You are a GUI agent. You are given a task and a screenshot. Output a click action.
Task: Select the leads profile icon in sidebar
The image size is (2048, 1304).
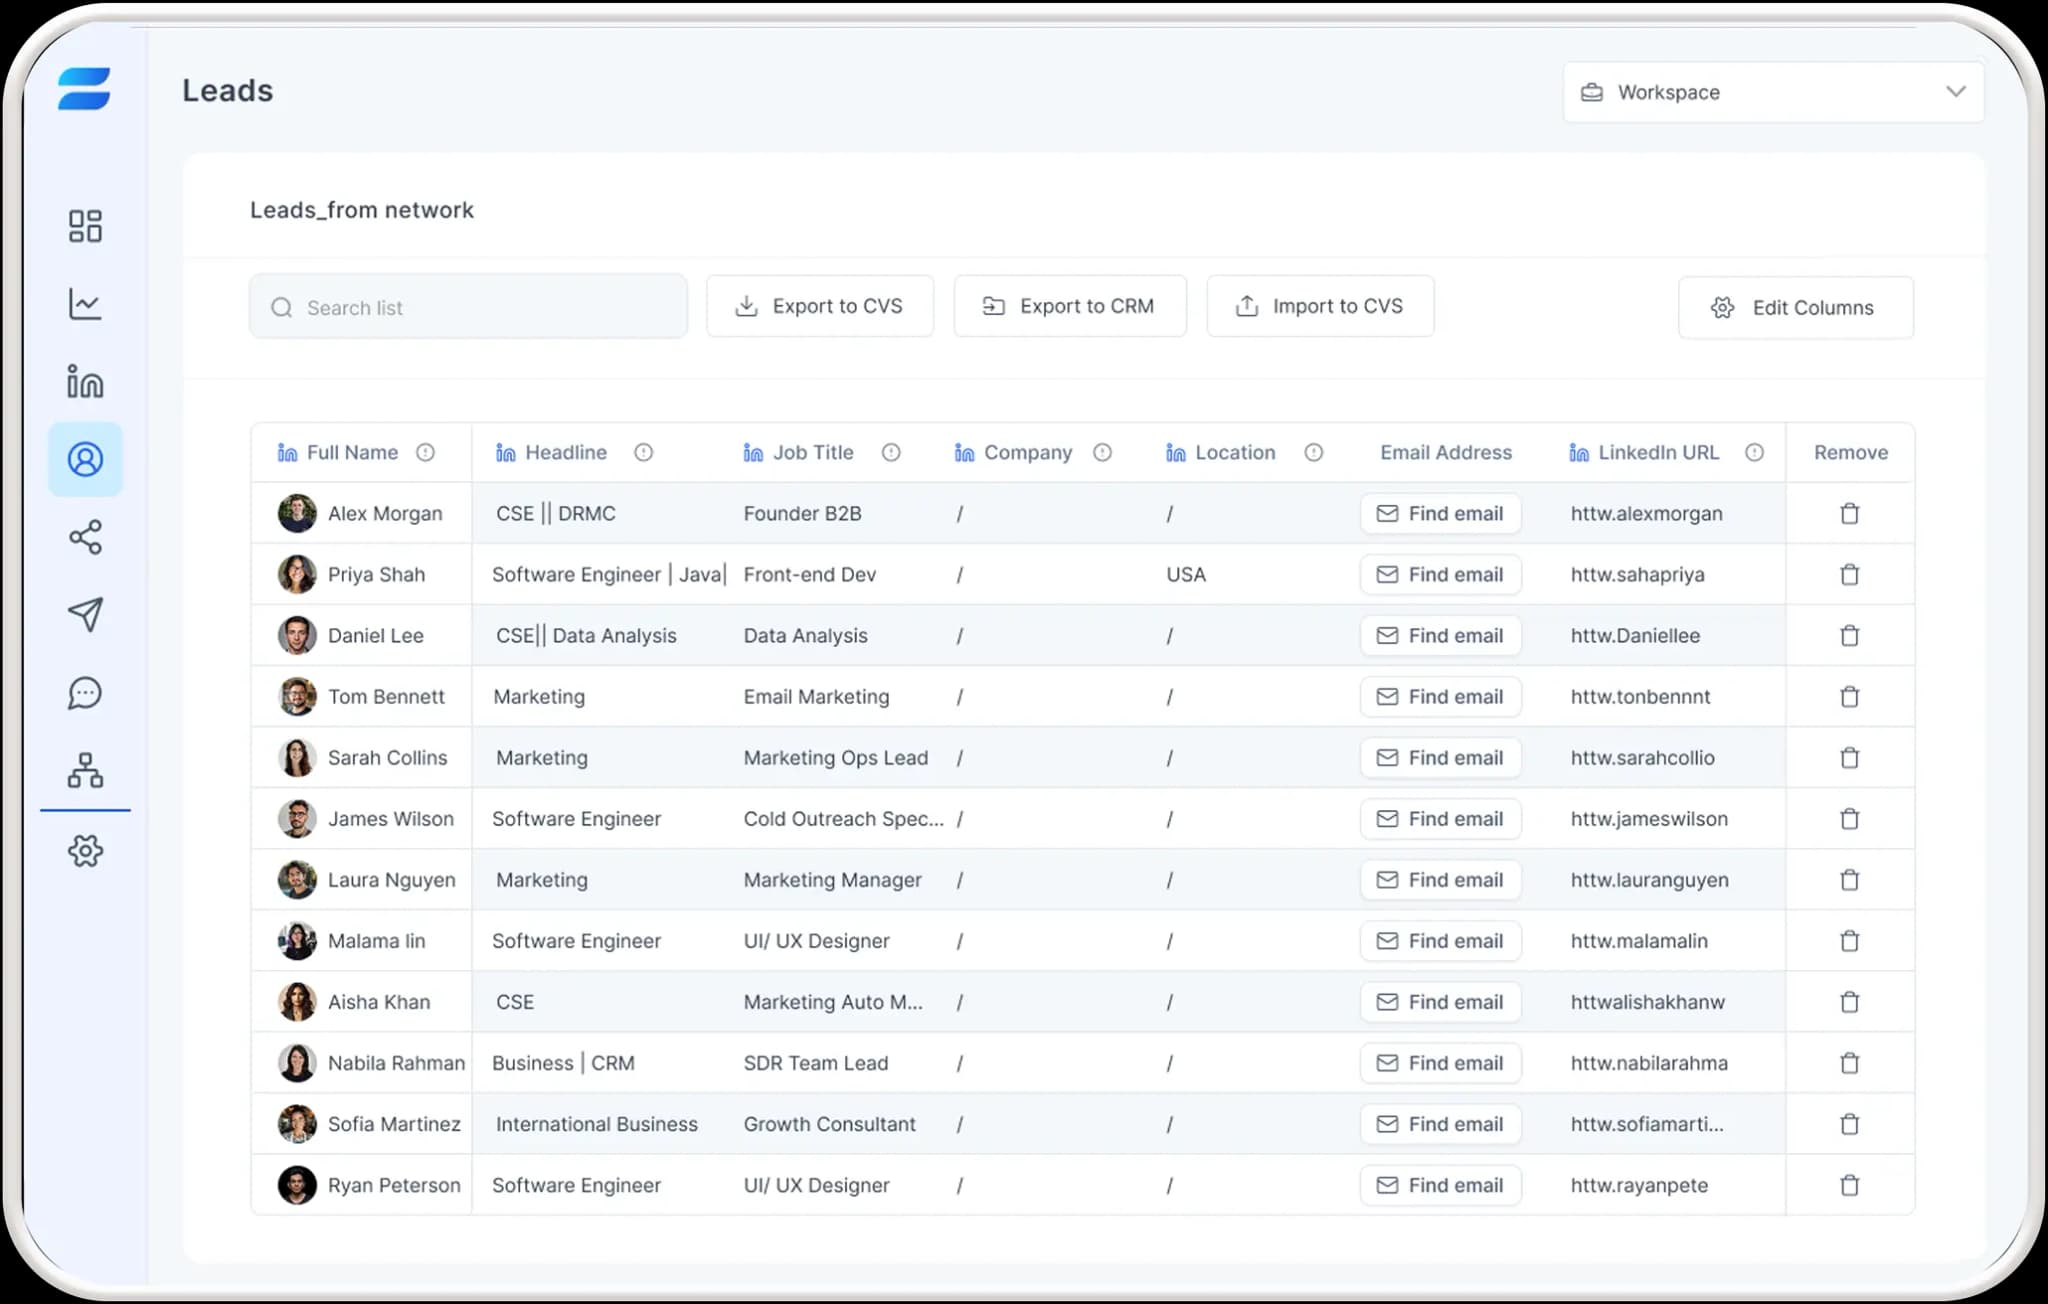(85, 460)
